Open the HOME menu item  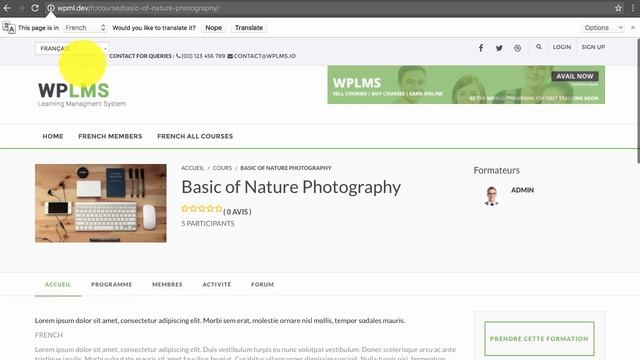53,136
